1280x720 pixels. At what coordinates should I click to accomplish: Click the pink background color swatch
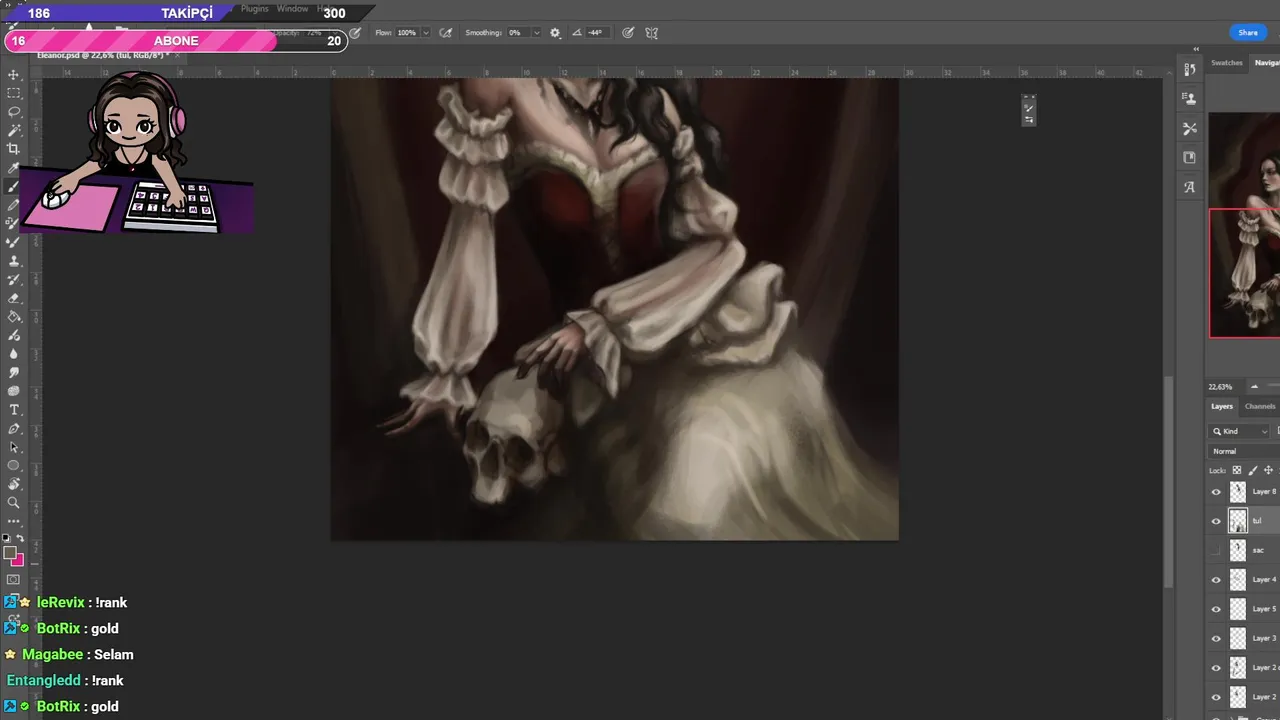point(18,560)
